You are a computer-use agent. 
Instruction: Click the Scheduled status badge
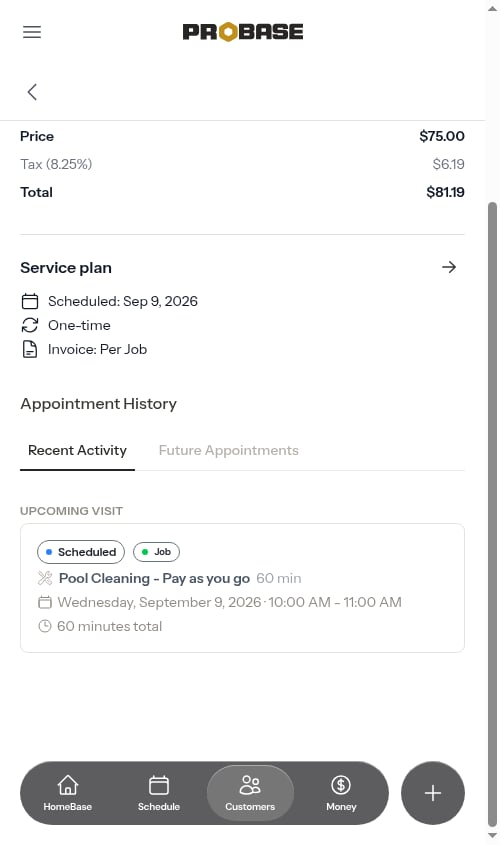tap(81, 552)
